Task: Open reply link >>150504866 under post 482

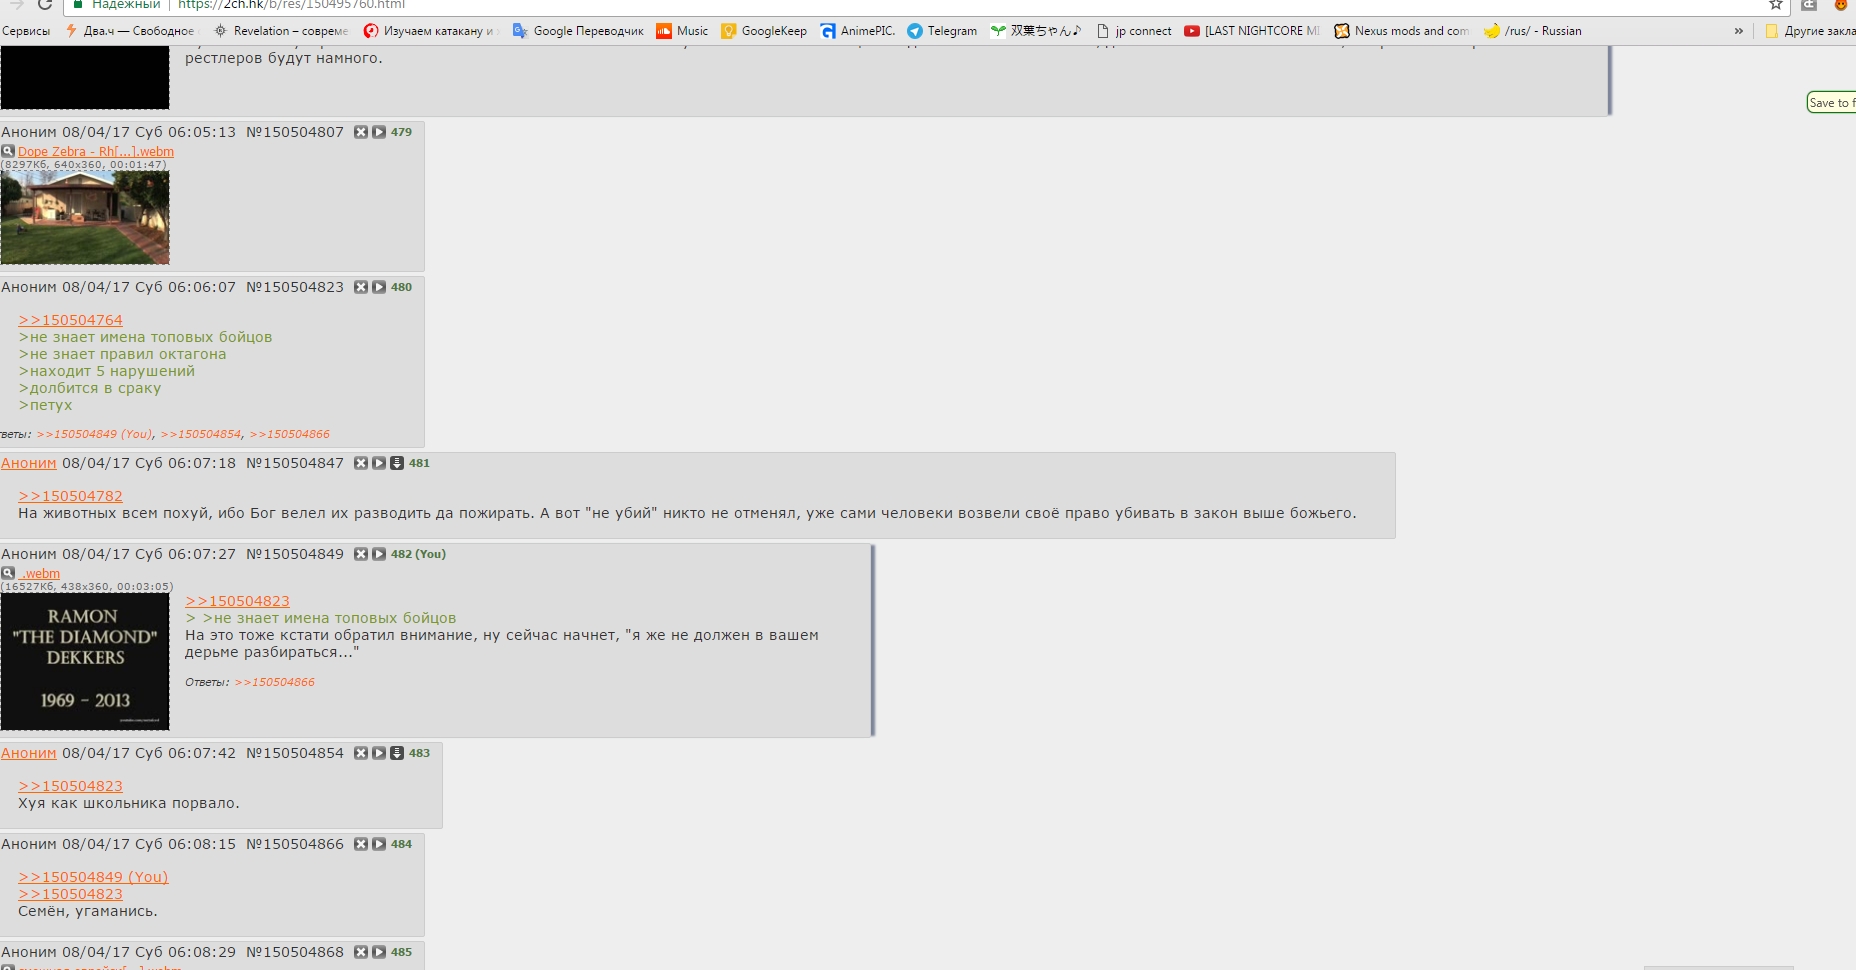Action: pyautogui.click(x=274, y=682)
